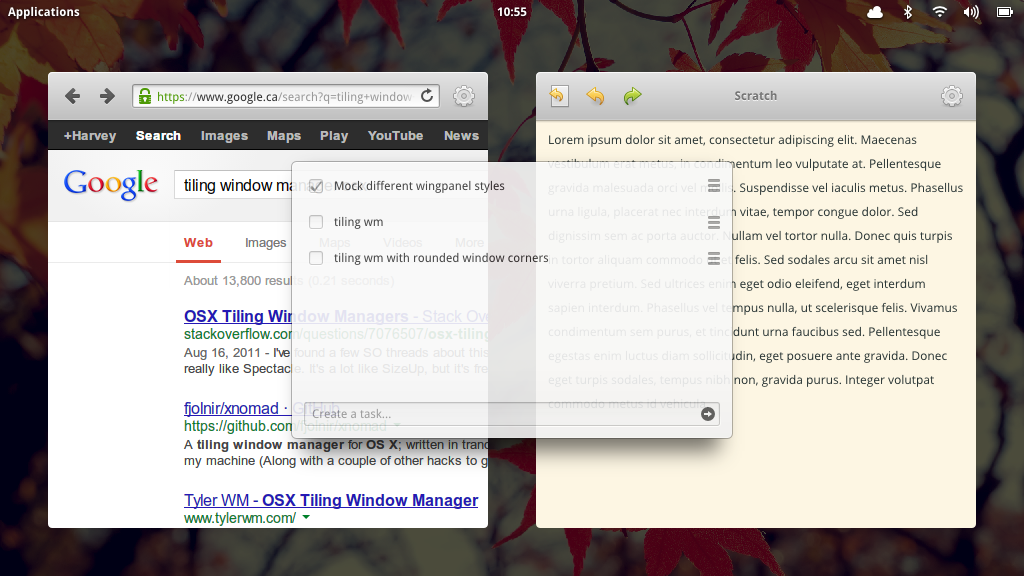1024x576 pixels.
Task: Click the handle beside 'tiling wm with rounded window corners'
Action: [x=714, y=259]
